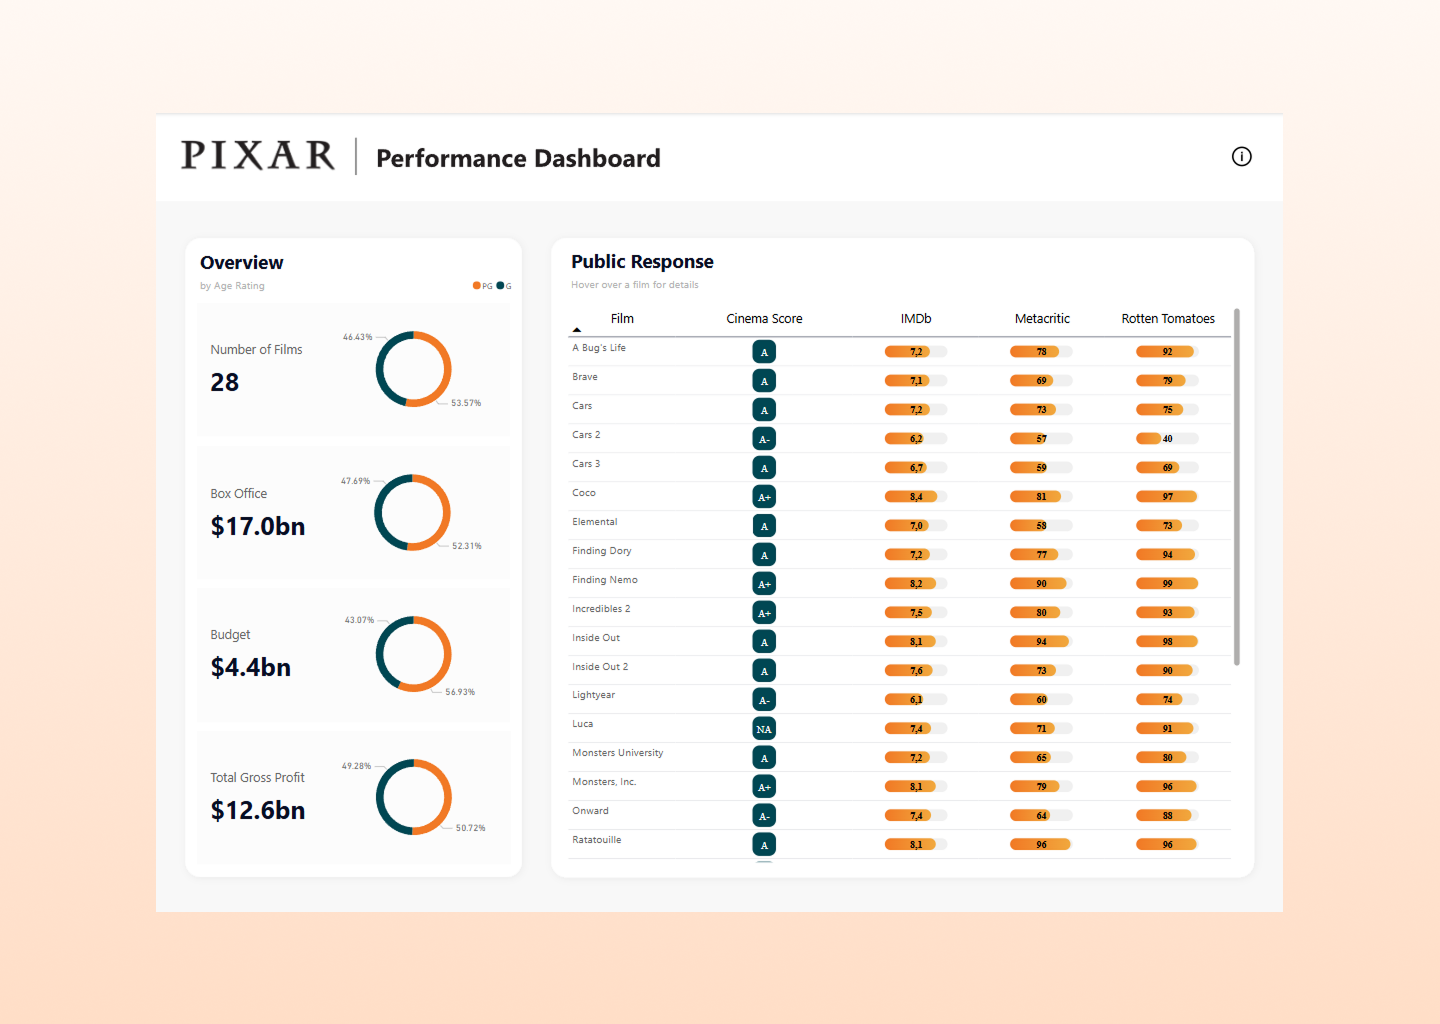
Task: Select the 'Coco' film name
Action: coord(584,493)
